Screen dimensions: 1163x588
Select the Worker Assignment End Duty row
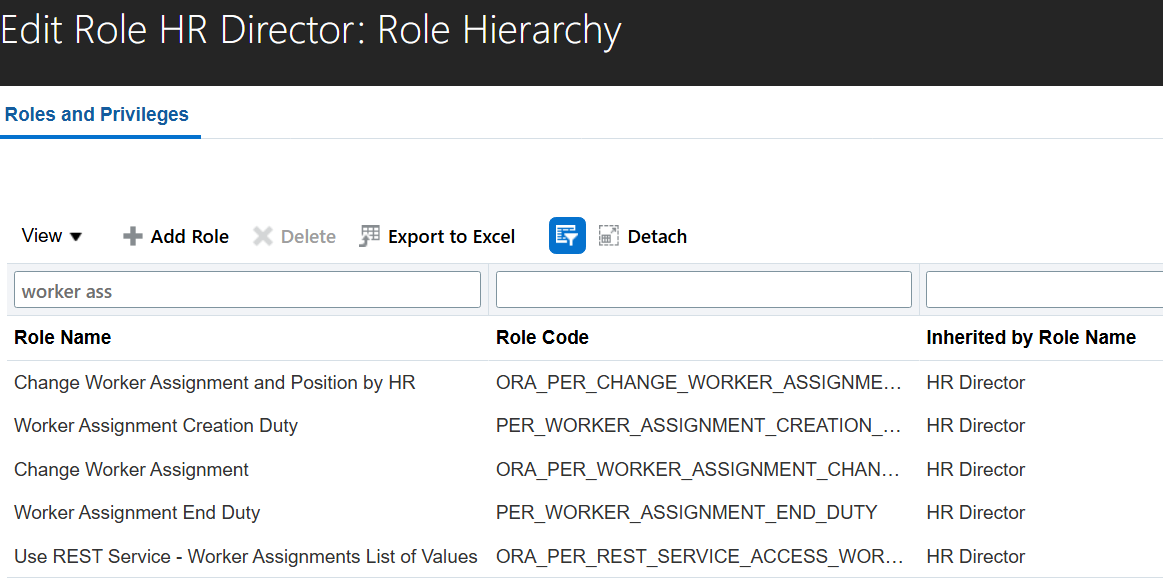[137, 512]
